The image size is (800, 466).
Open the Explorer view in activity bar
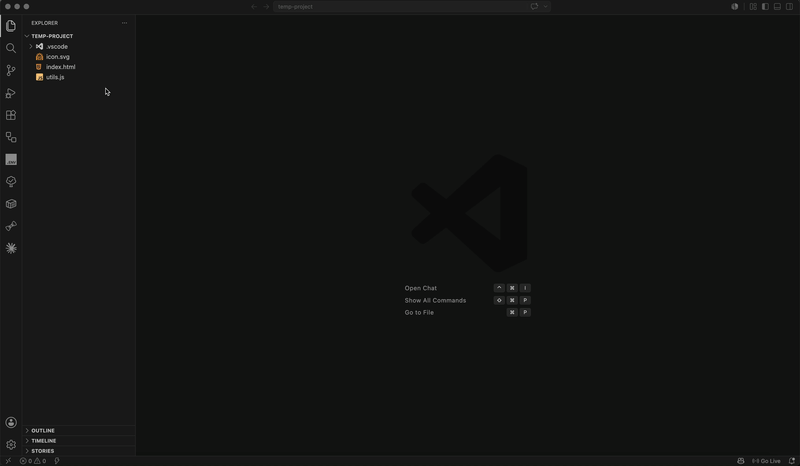click(x=11, y=26)
